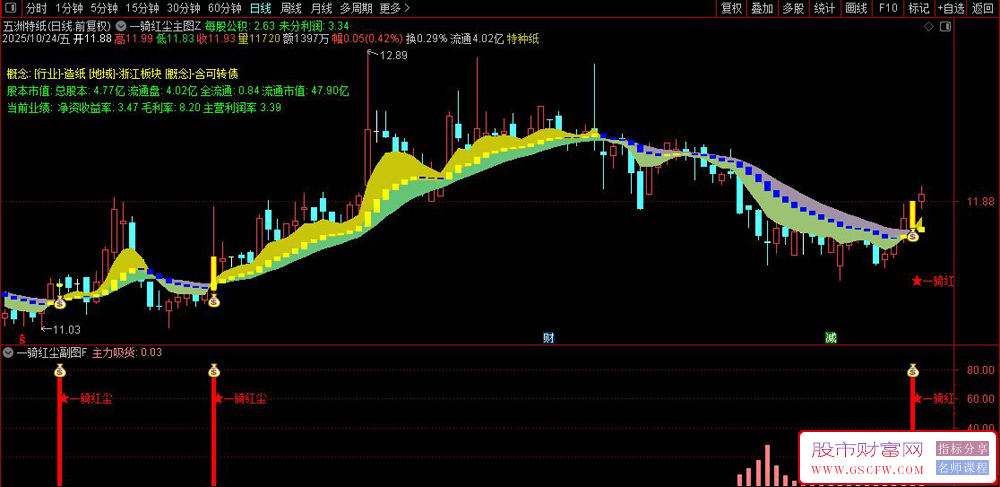The width and height of the screenshot is (1000, 487).
Task: Open the F10 company info
Action: [888, 8]
